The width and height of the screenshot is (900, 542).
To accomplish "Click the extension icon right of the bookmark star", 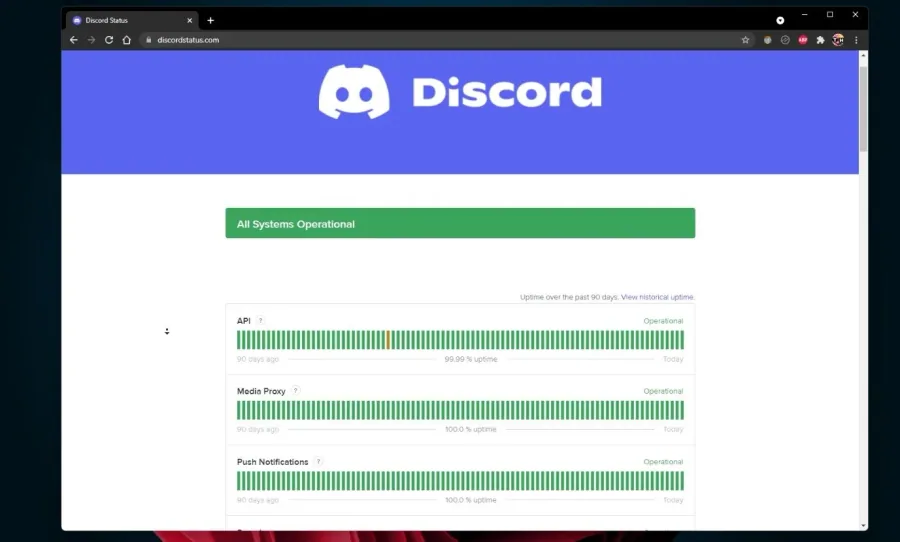I will tap(767, 40).
